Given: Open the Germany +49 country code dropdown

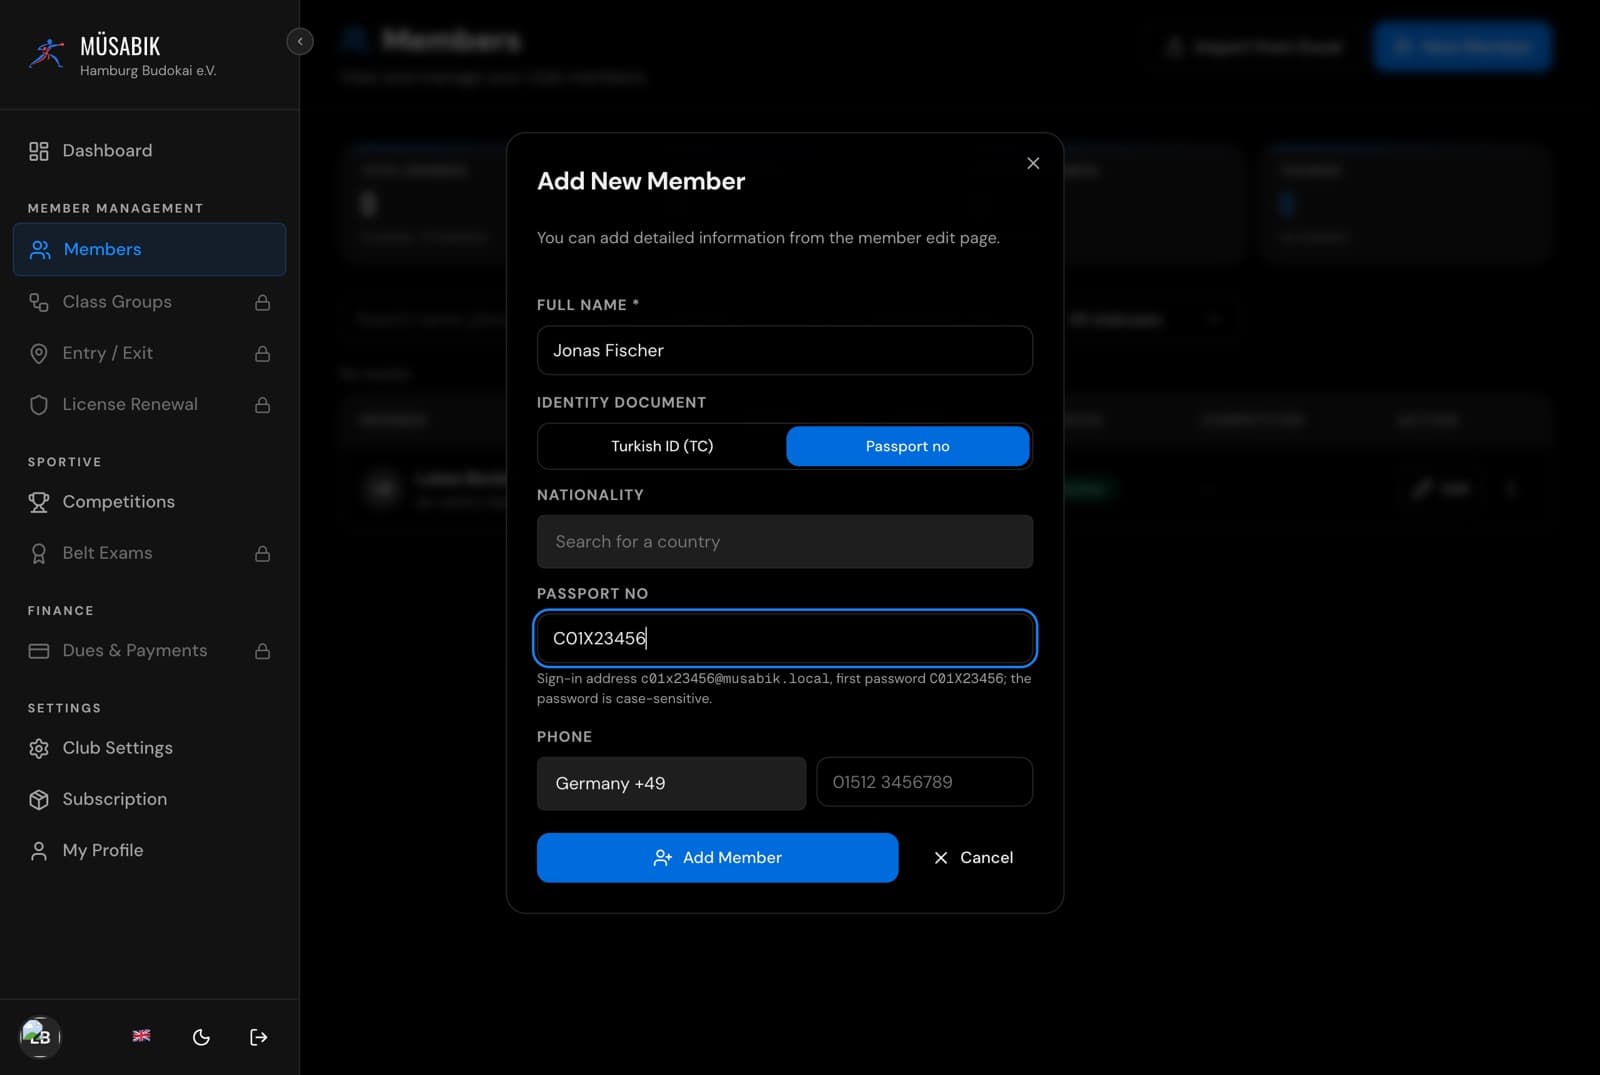Looking at the screenshot, I should (x=671, y=783).
